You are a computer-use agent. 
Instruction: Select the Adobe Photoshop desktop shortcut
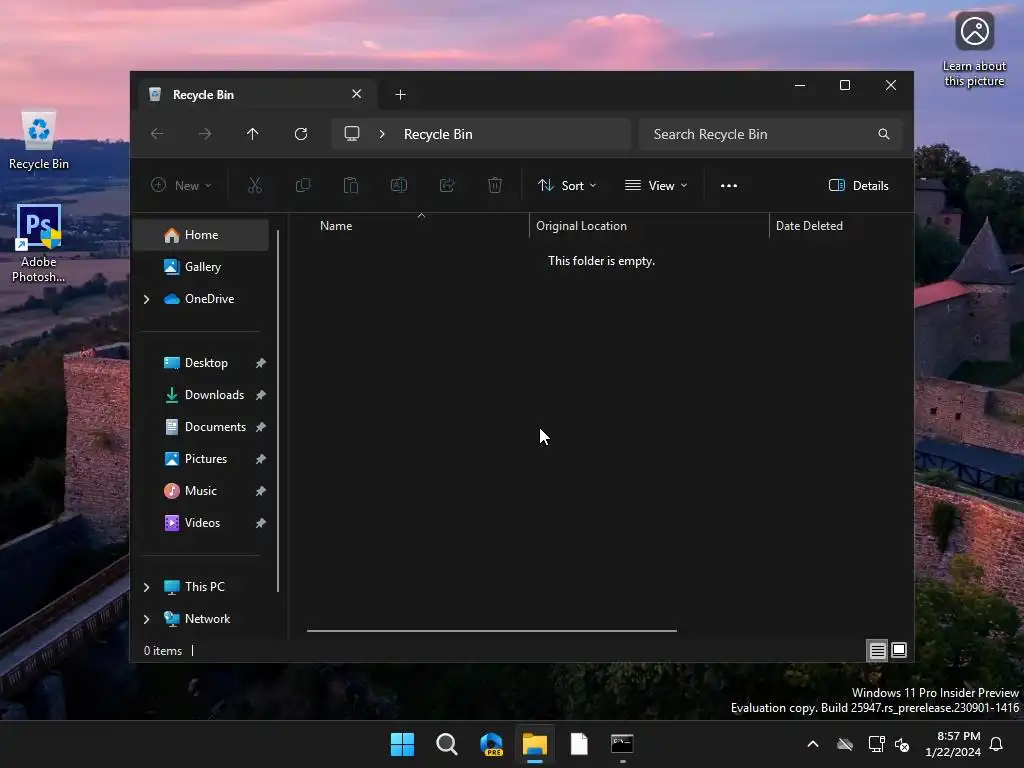(39, 244)
